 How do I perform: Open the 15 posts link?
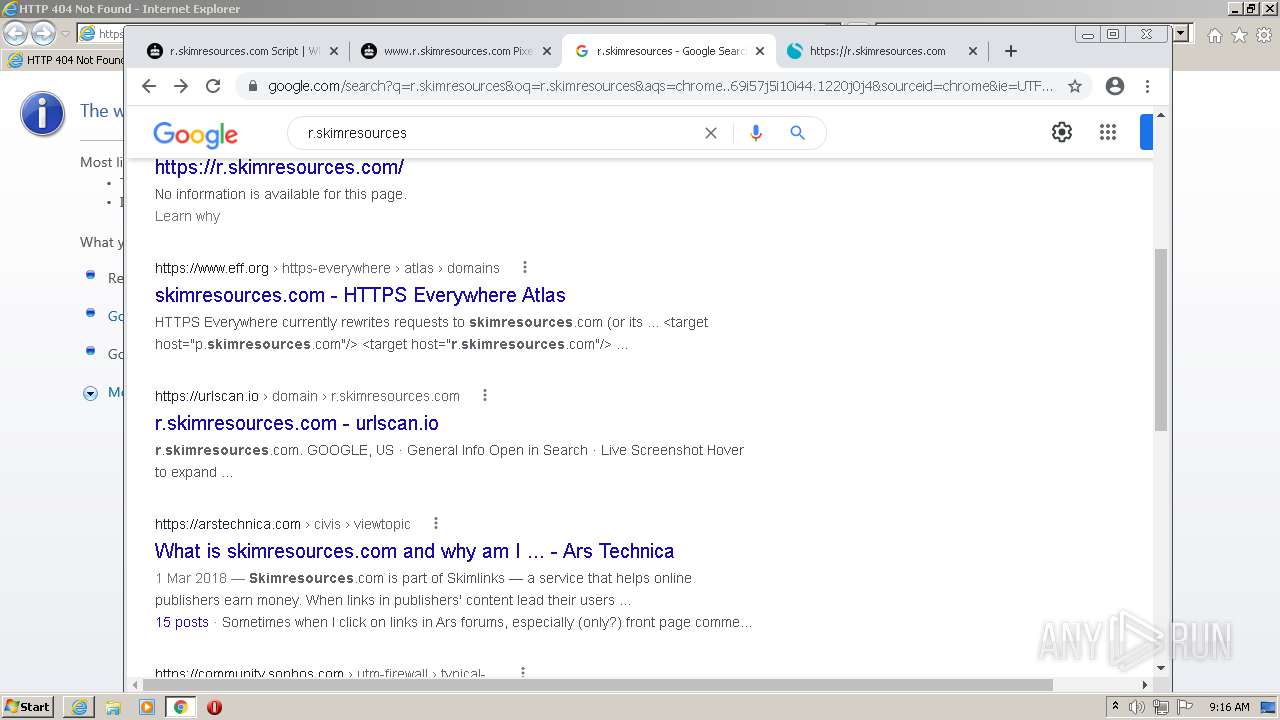182,622
